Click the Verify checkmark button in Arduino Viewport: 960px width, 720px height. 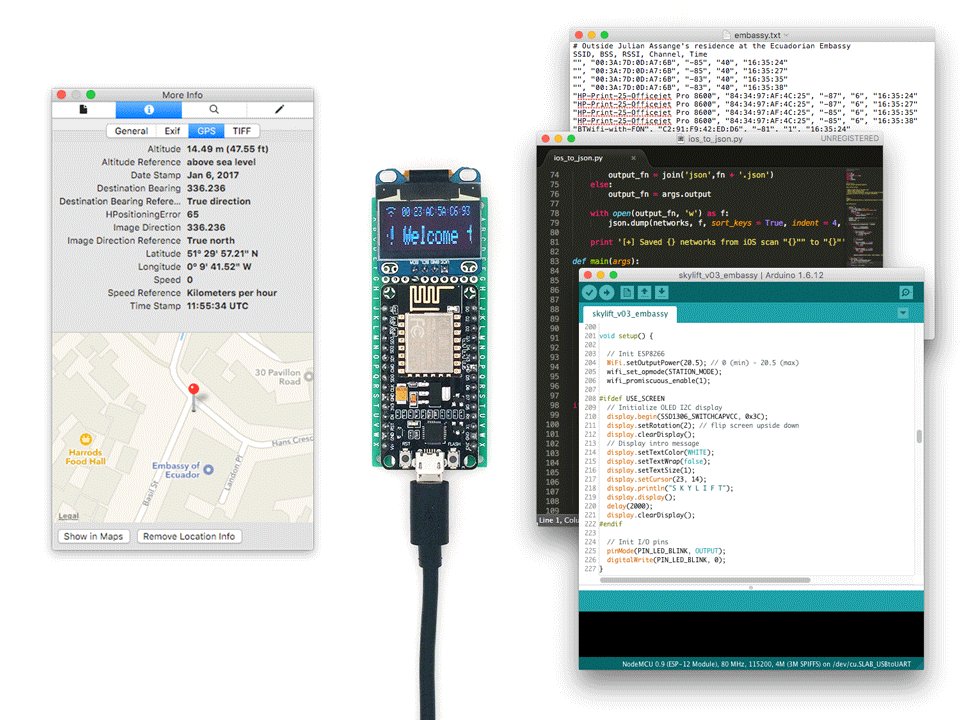click(589, 293)
